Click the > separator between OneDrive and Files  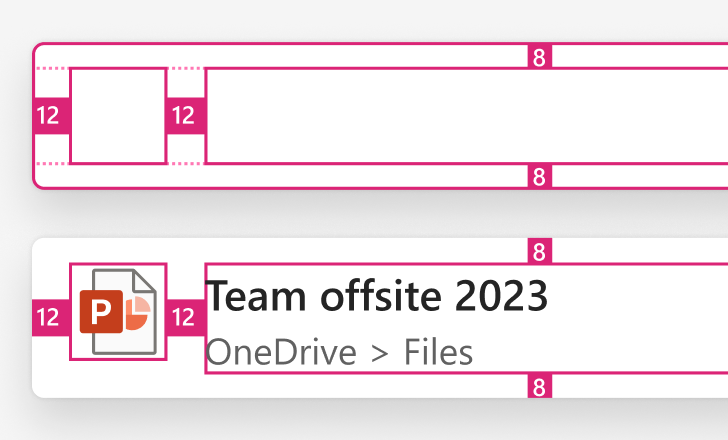point(380,354)
